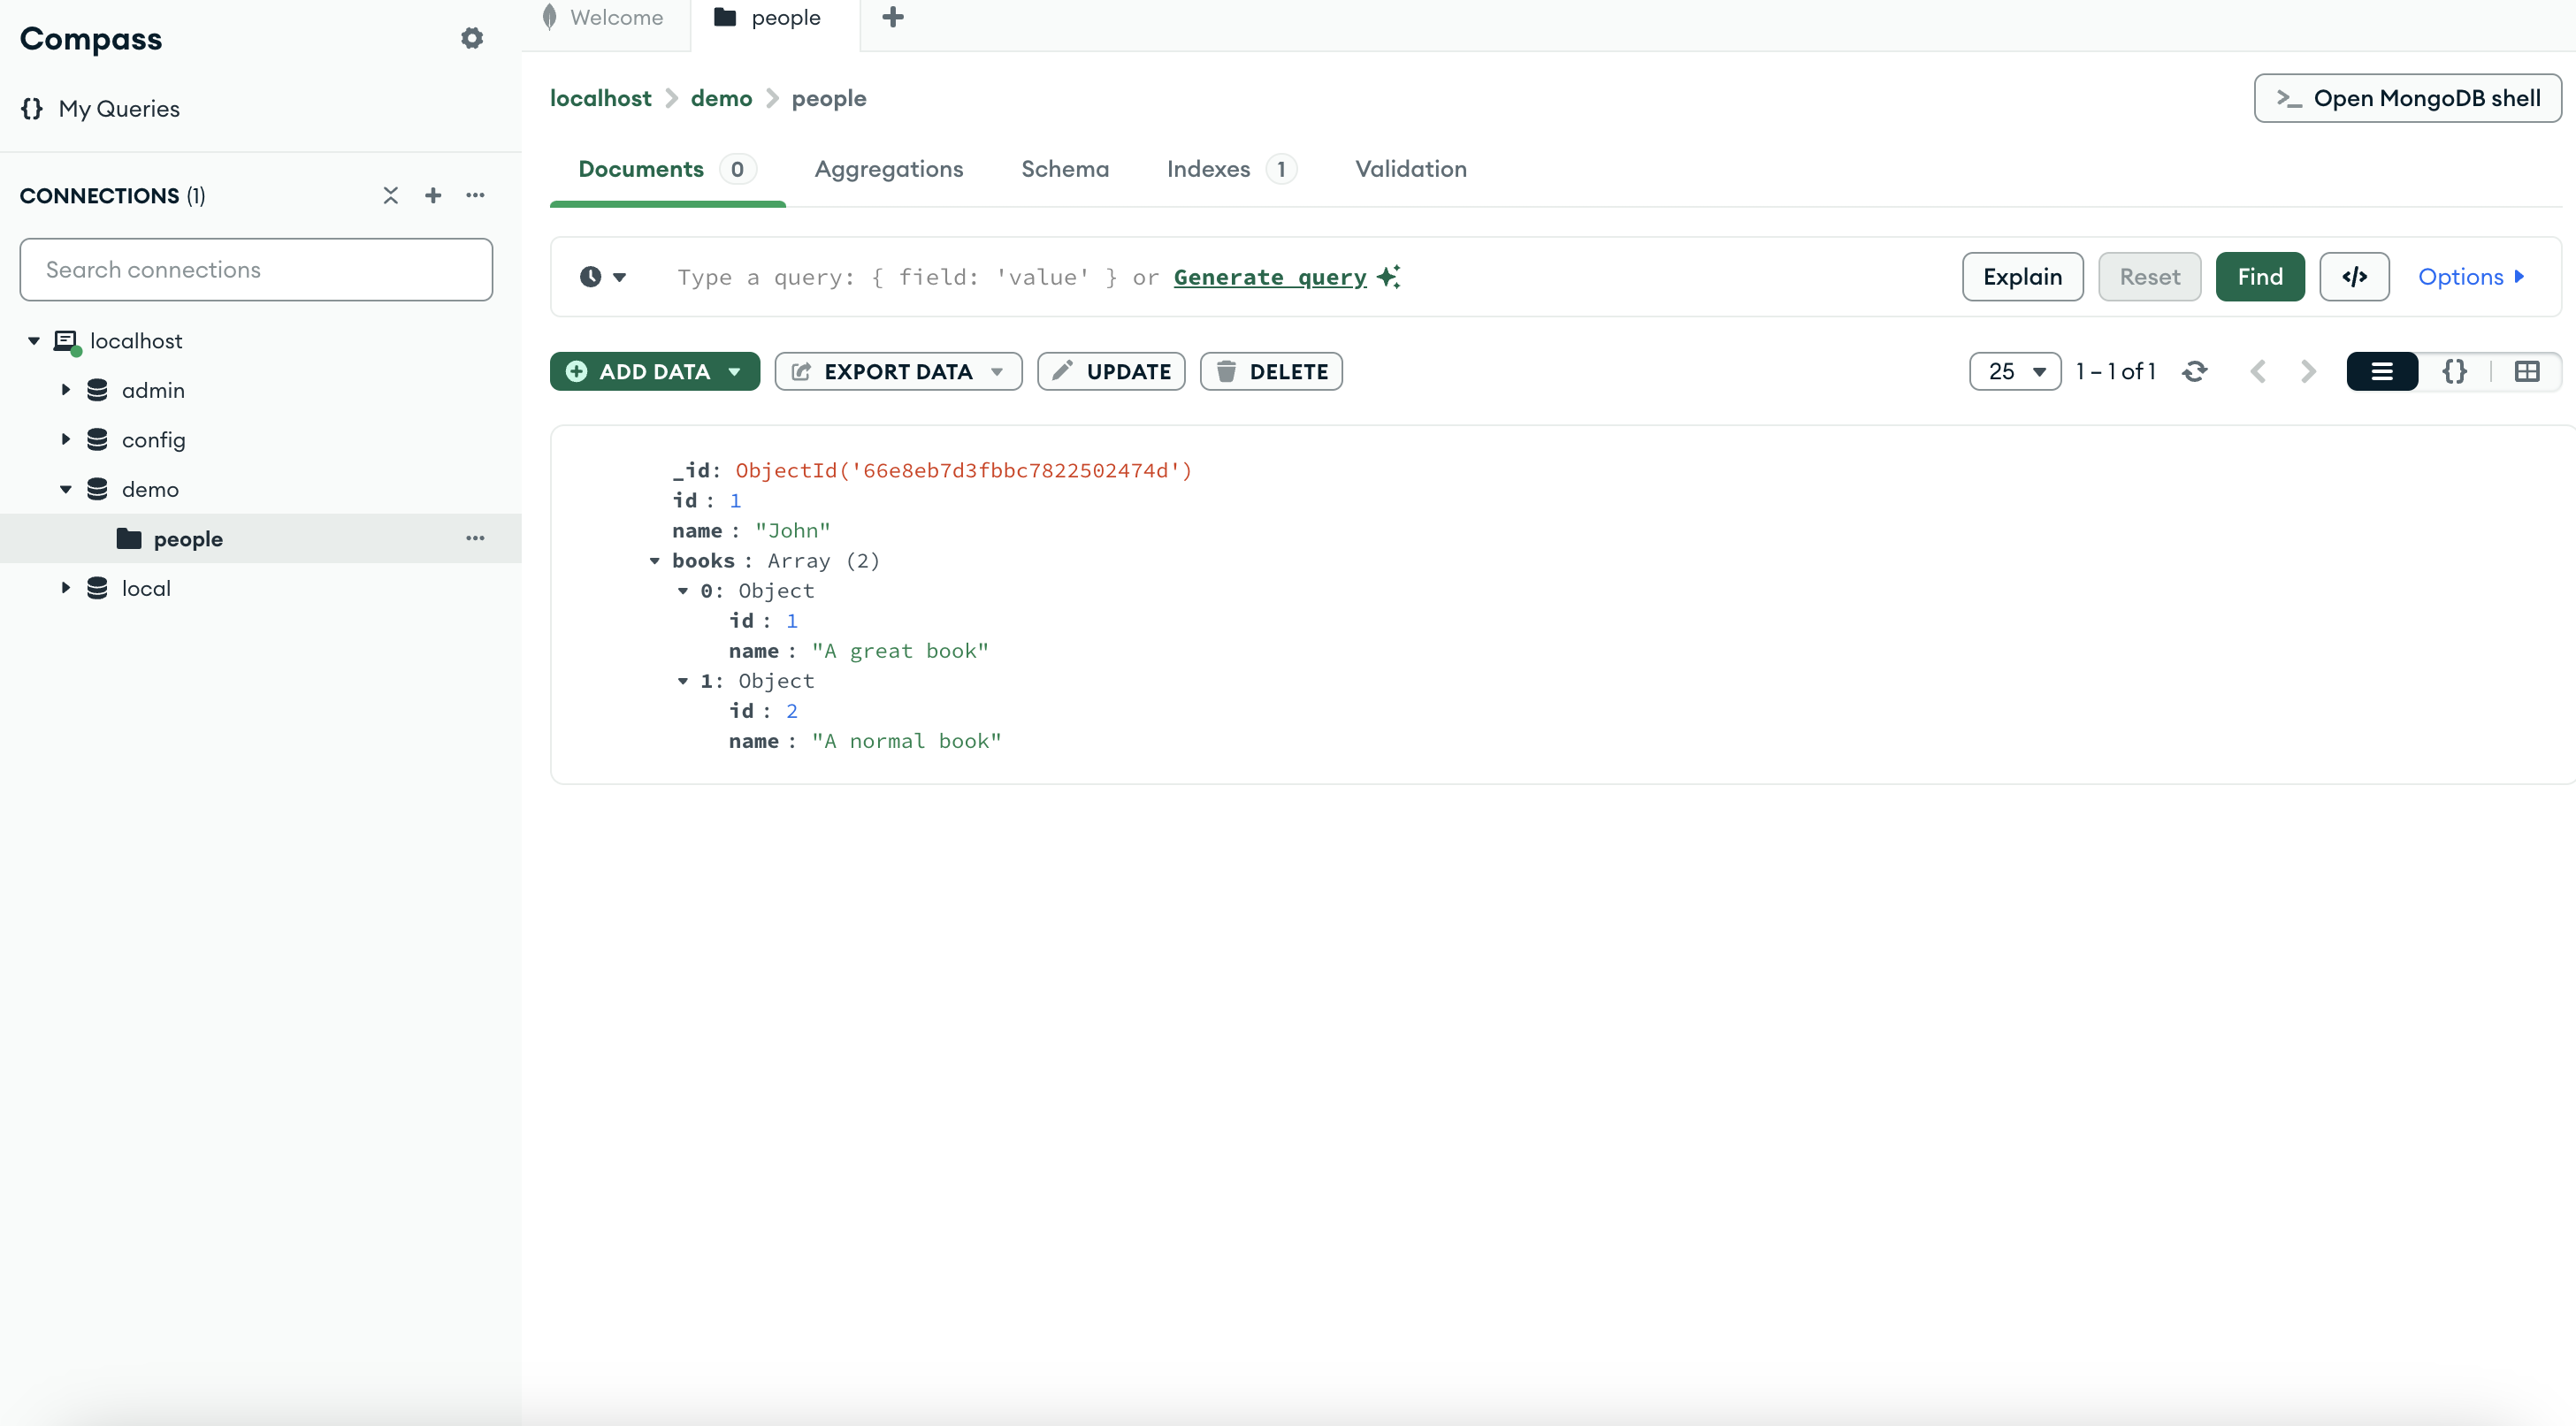The height and width of the screenshot is (1426, 2576).
Task: Collapse the demo database
Action: click(x=66, y=489)
